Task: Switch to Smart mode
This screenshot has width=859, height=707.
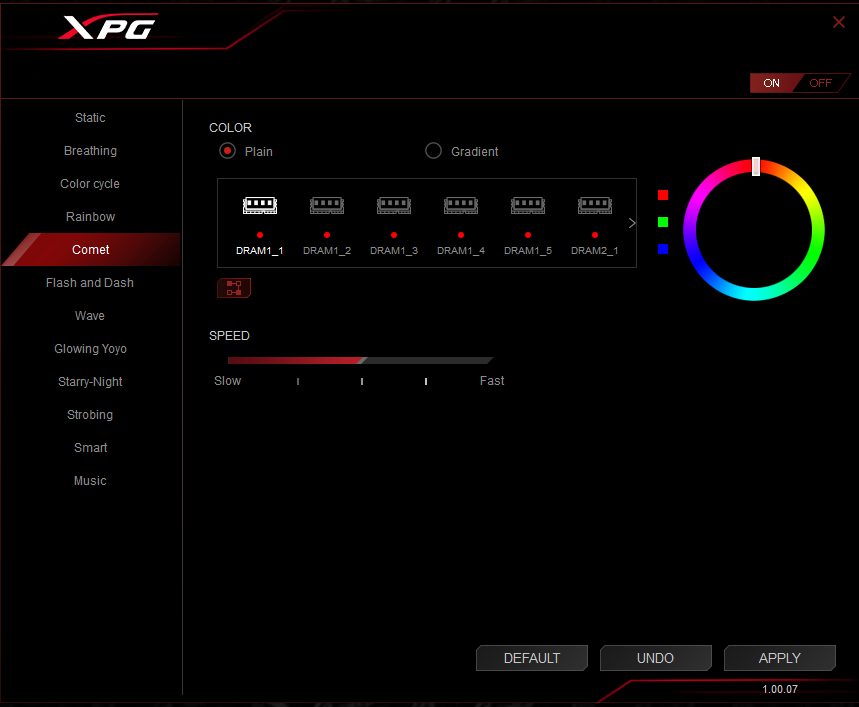Action: click(x=90, y=447)
